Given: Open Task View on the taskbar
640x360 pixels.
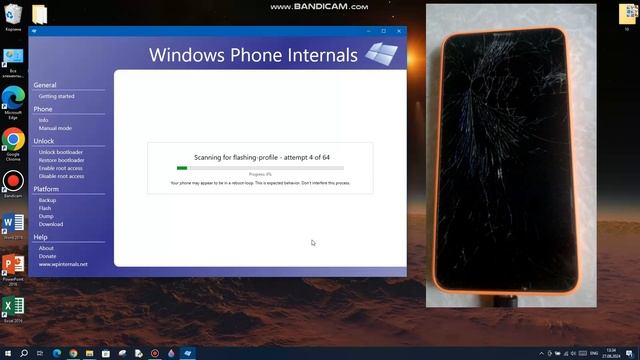Looking at the screenshot, I should point(40,353).
